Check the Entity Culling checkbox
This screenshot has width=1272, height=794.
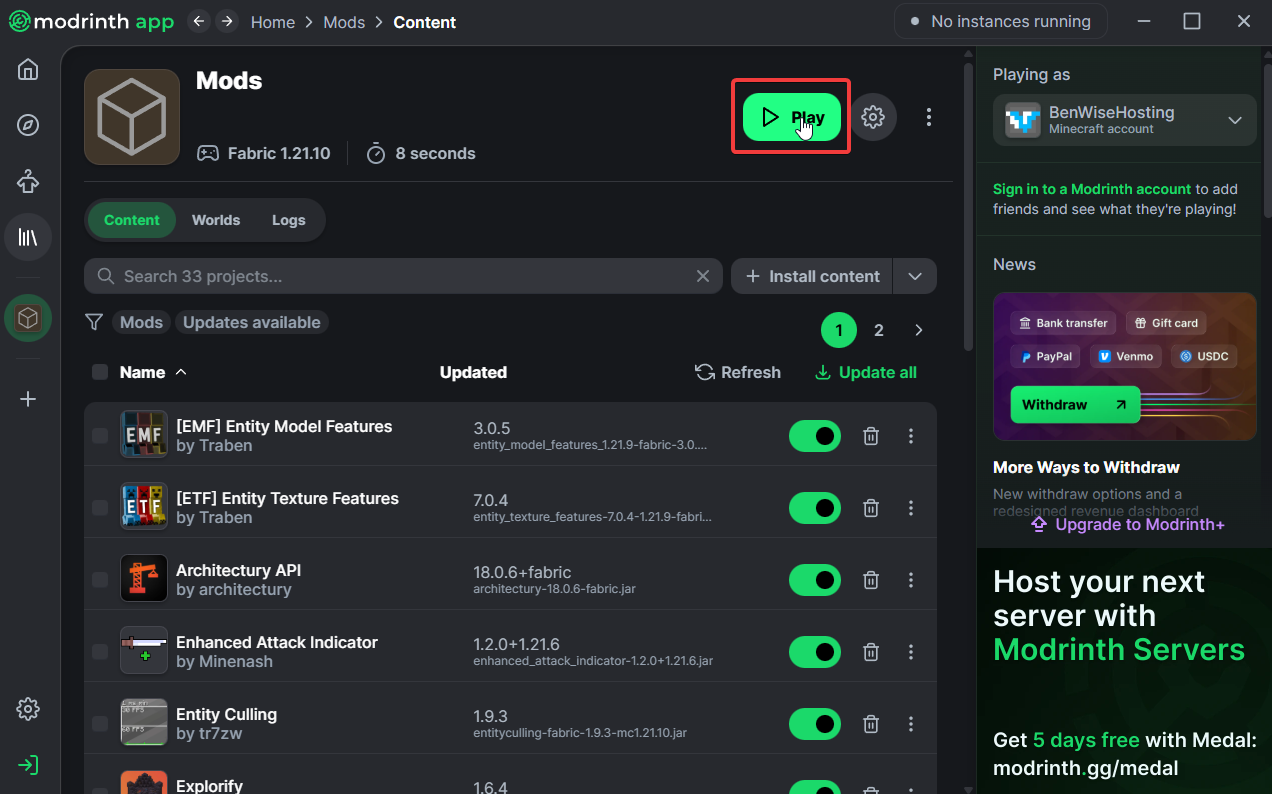(100, 724)
